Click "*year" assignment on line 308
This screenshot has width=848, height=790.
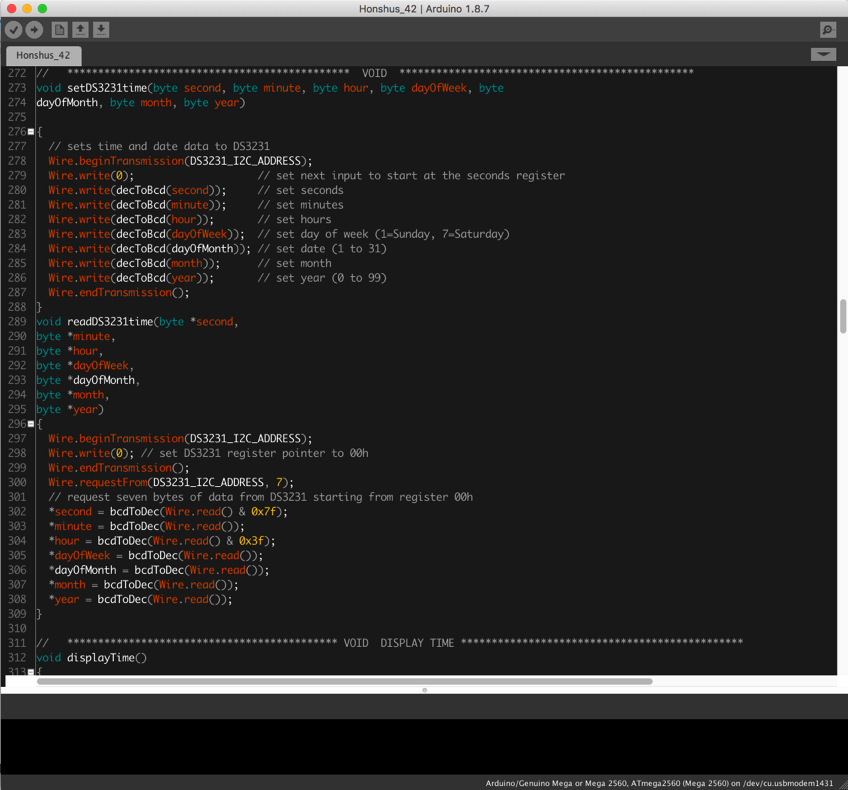pos(64,599)
